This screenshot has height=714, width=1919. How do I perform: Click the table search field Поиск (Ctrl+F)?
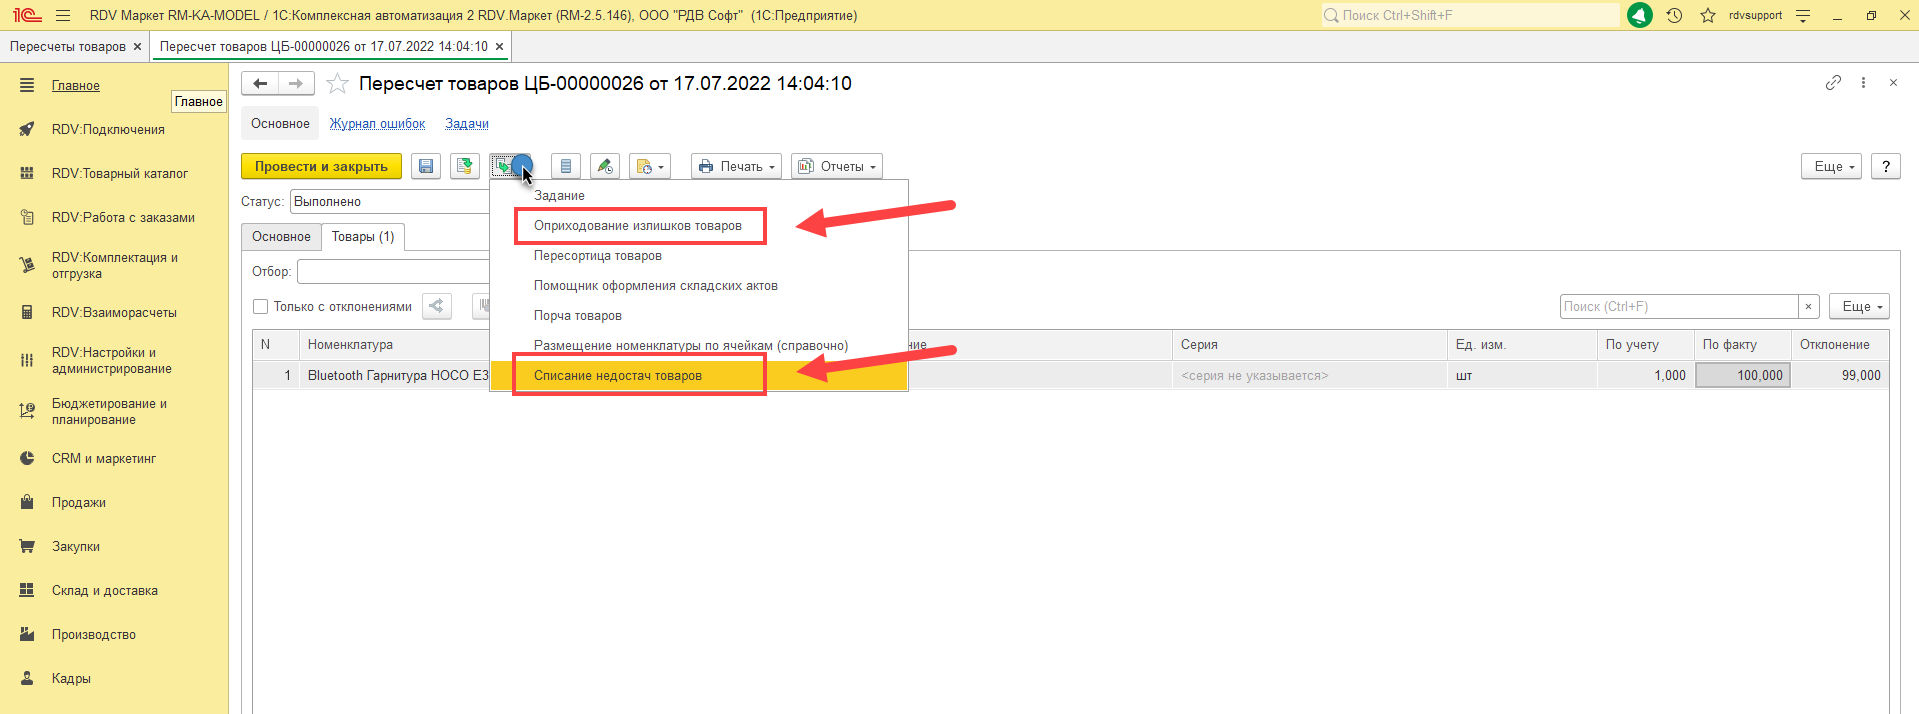pos(1679,306)
